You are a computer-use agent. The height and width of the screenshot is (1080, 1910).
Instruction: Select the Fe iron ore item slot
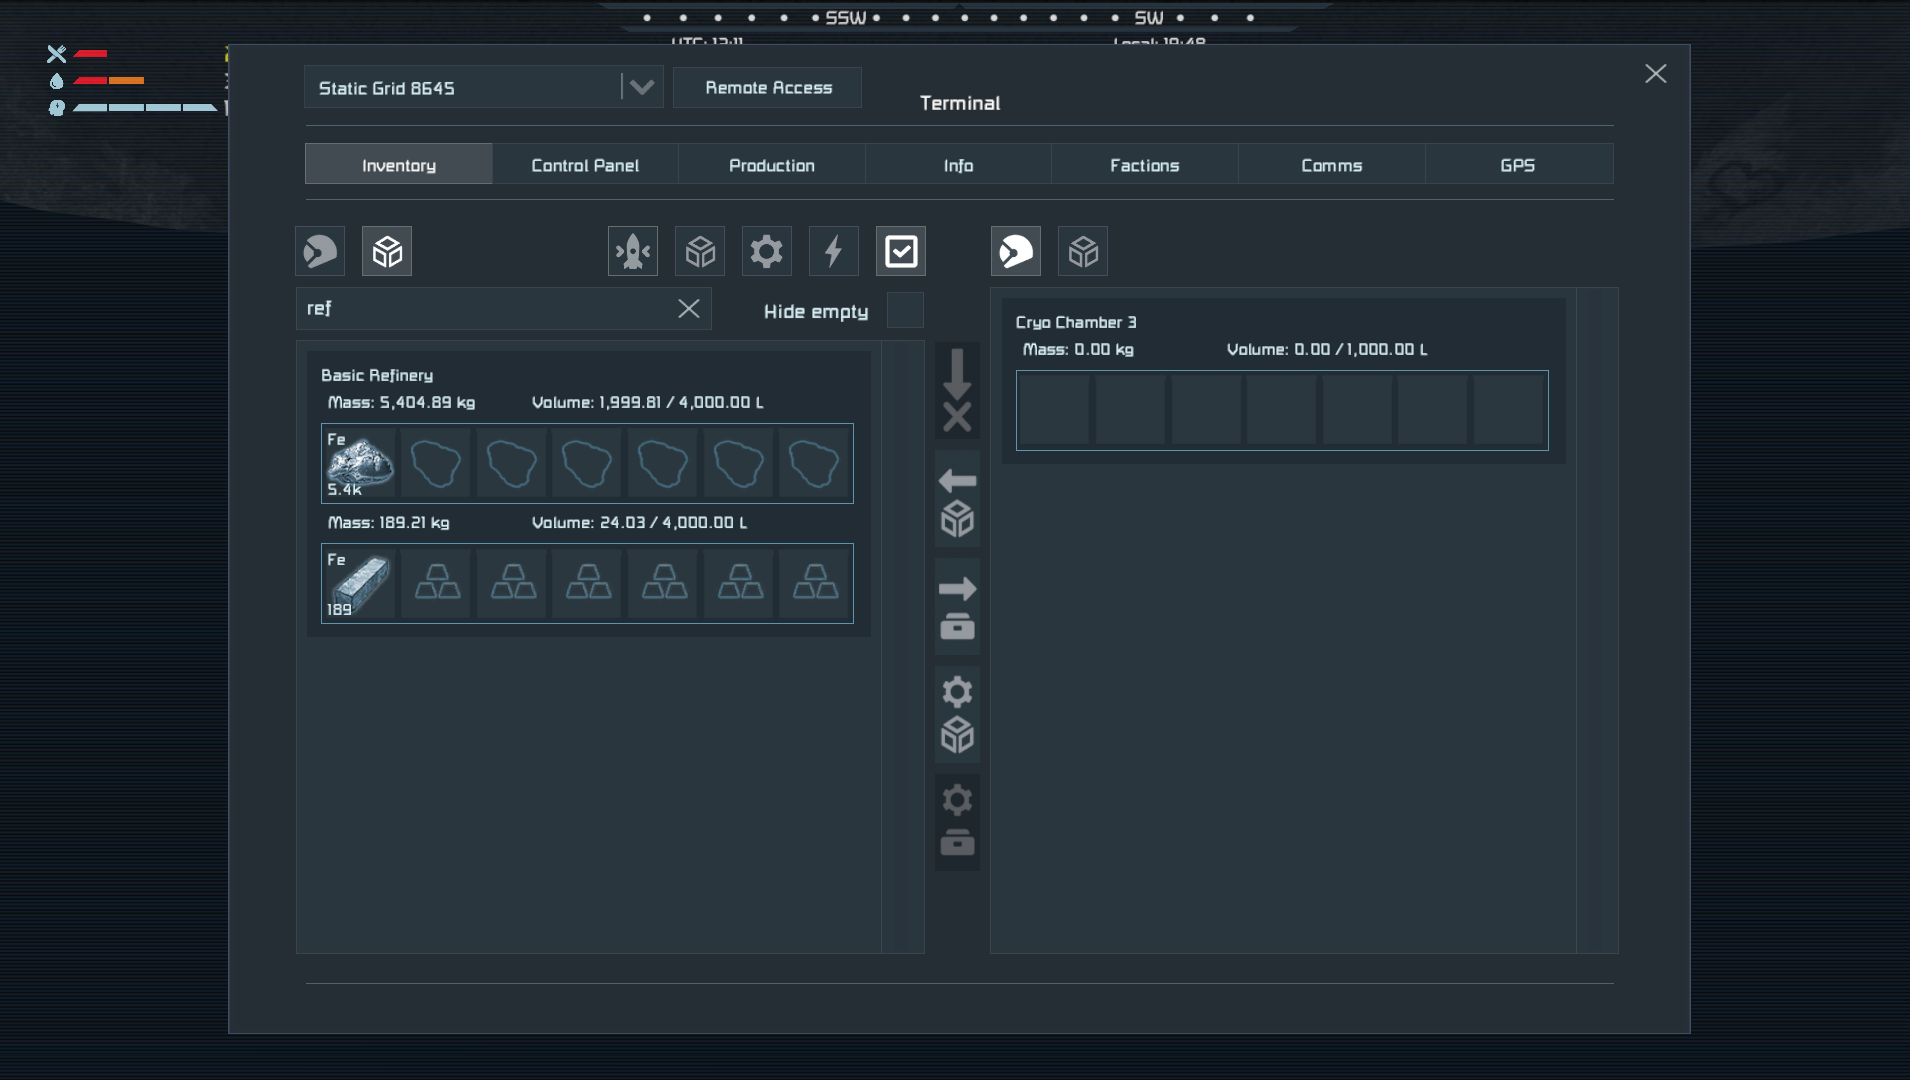pos(359,463)
